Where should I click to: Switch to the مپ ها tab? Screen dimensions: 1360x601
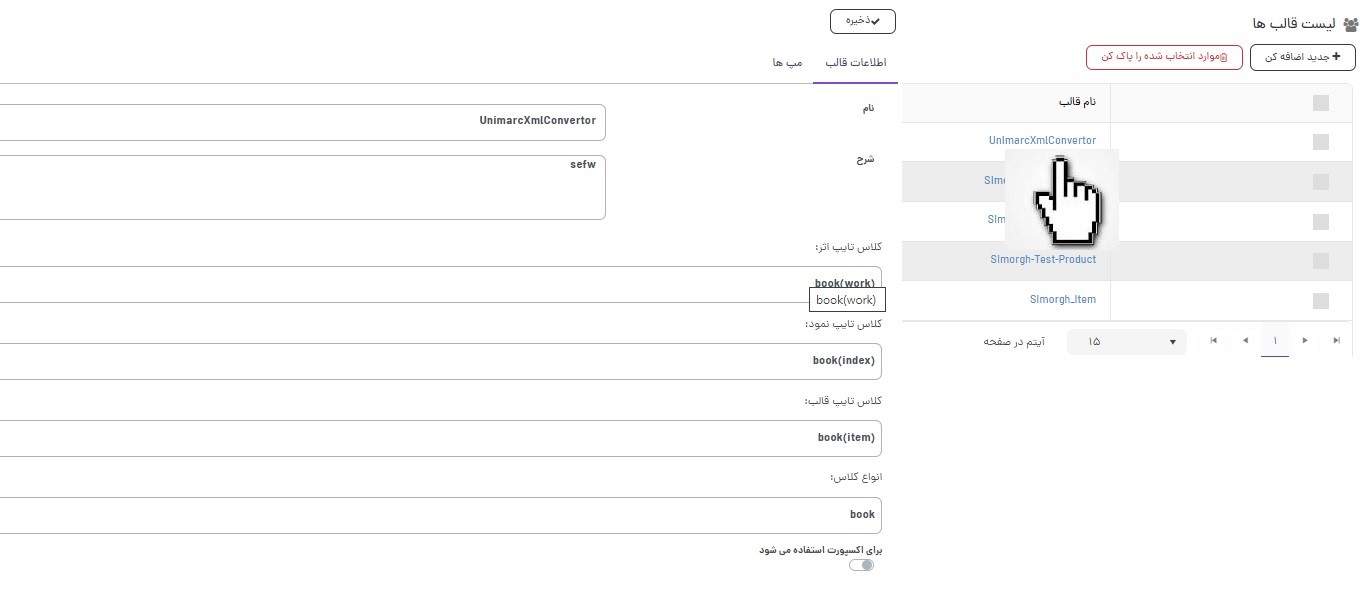[787, 63]
